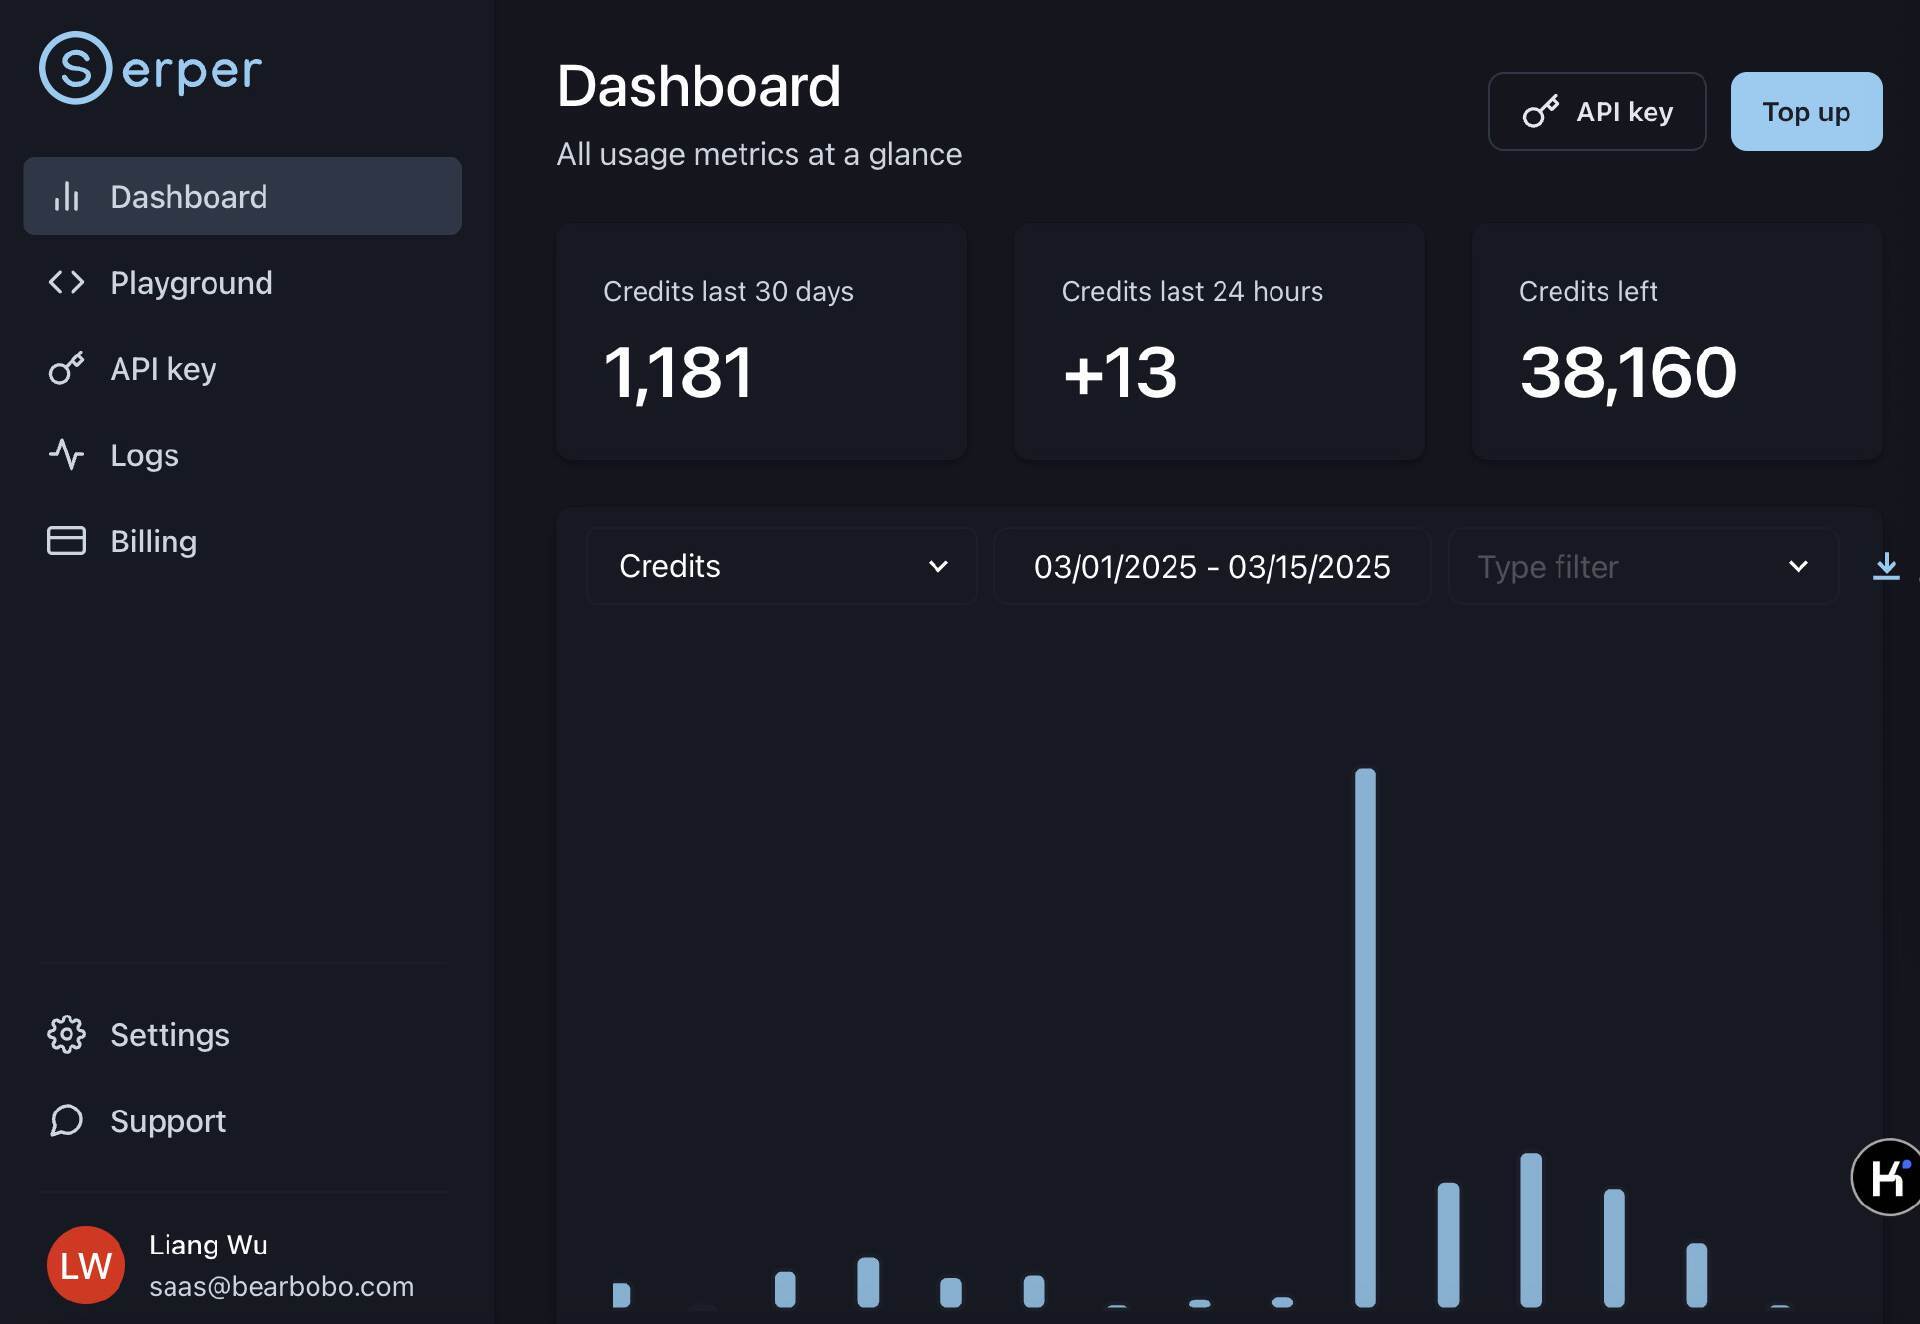Download chart data with the download icon
Image resolution: width=1920 pixels, height=1324 pixels.
(x=1886, y=566)
